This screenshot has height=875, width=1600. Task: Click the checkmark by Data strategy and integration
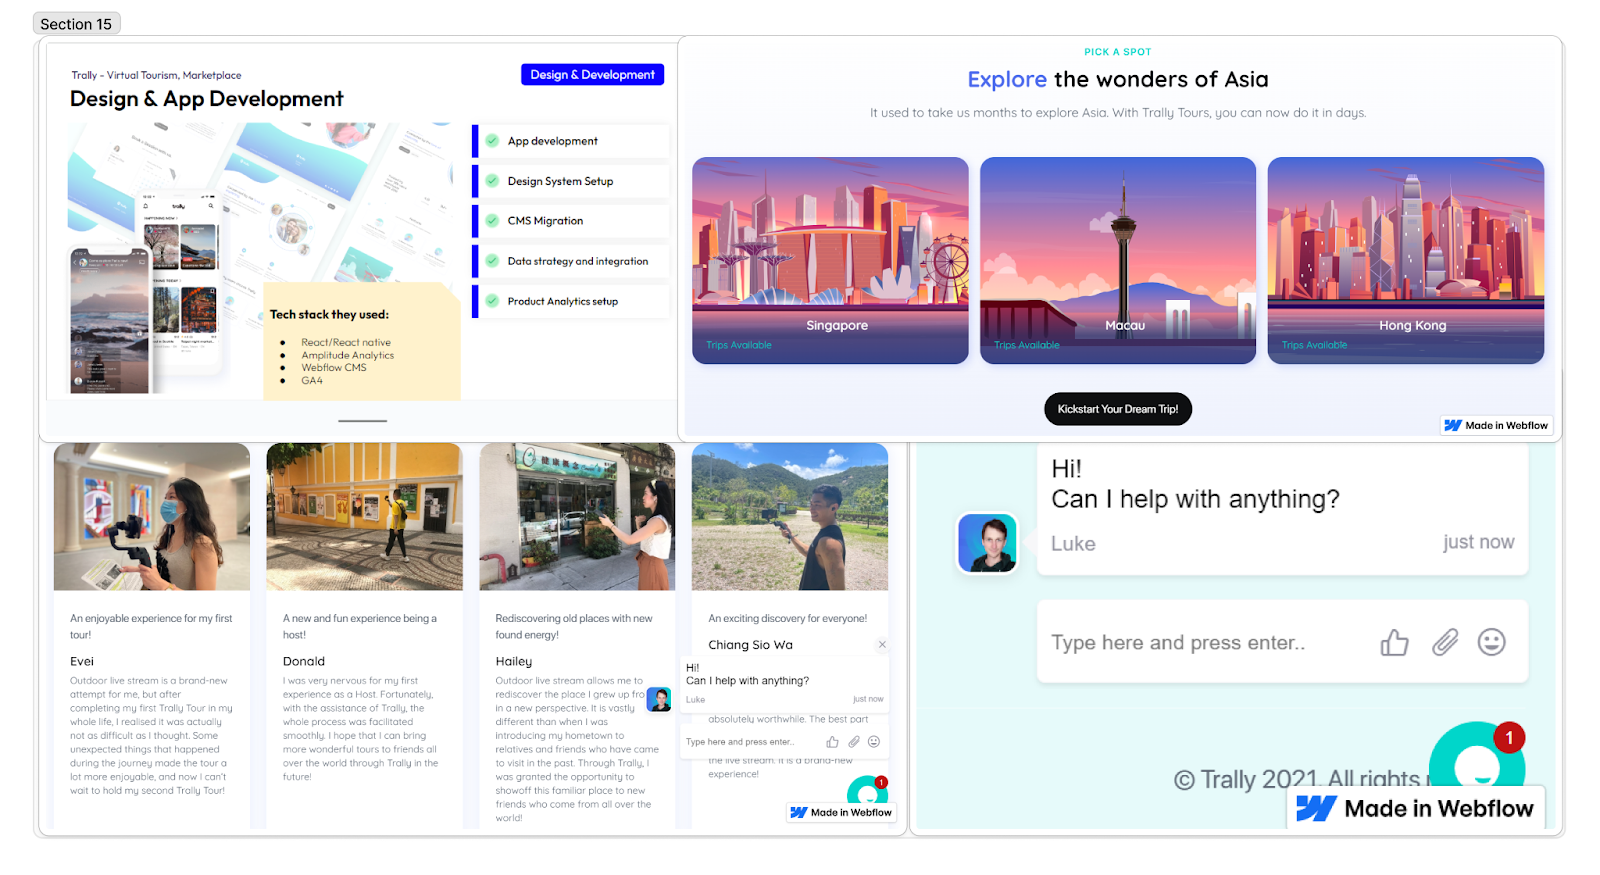492,261
